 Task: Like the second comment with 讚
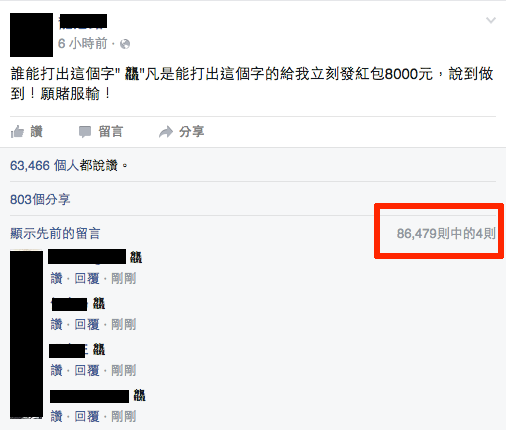(57, 324)
